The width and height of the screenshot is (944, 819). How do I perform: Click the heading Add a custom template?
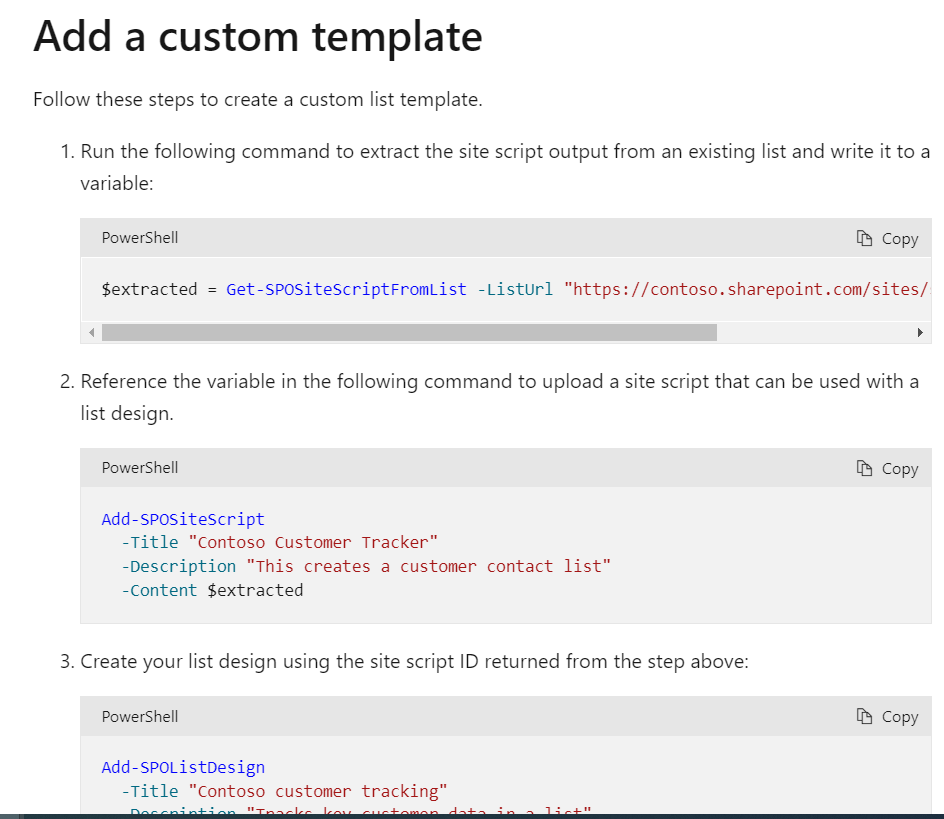tap(257, 37)
